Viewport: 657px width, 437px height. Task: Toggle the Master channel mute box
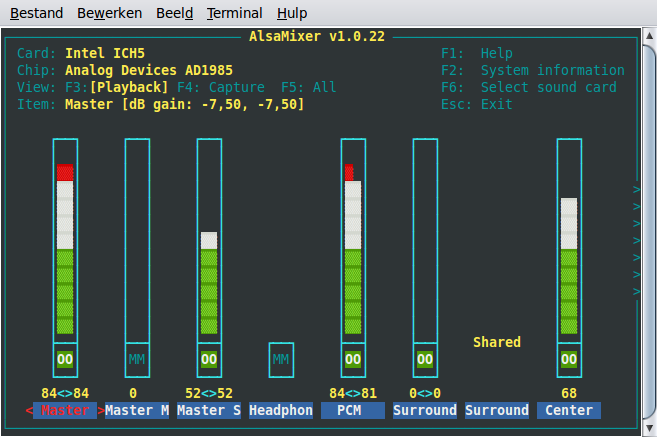pyautogui.click(x=65, y=358)
